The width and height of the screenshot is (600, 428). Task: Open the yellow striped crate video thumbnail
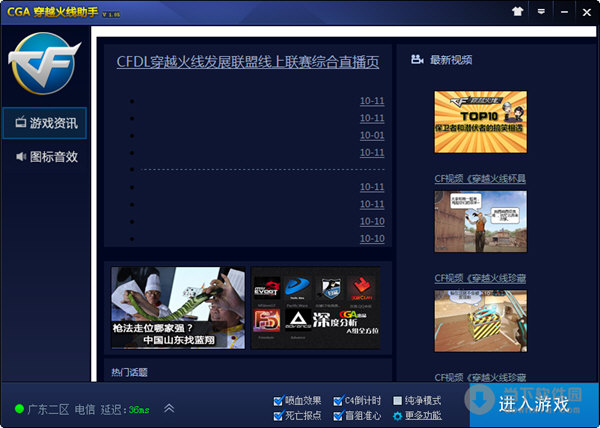(480, 321)
